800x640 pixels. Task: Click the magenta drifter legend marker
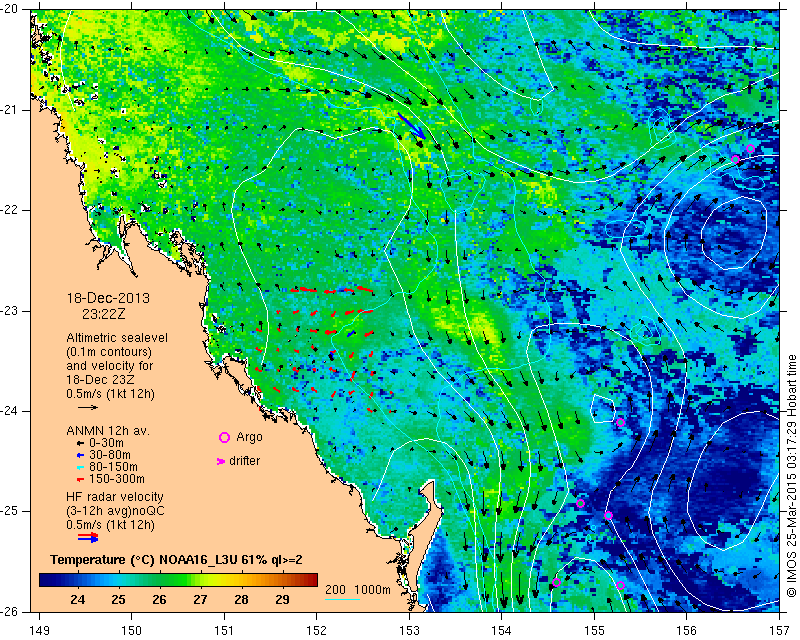pyautogui.click(x=221, y=461)
